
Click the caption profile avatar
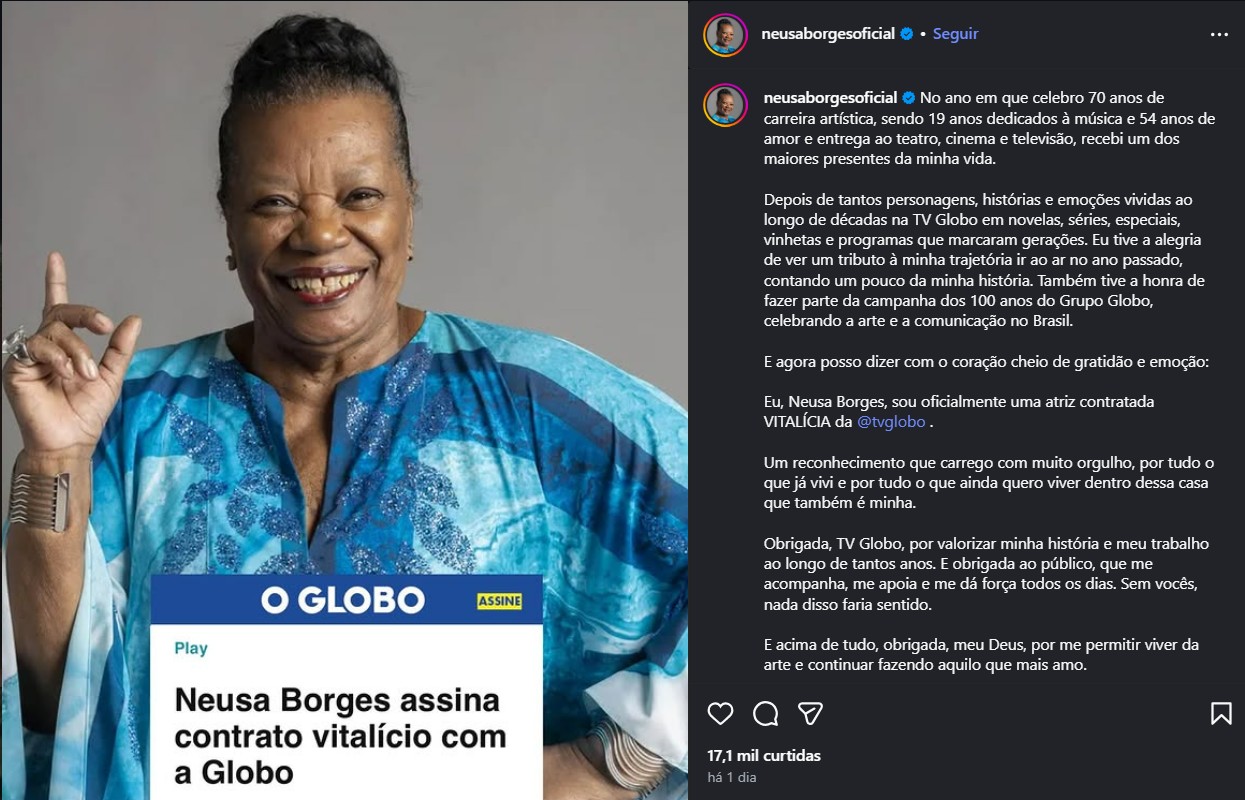pyautogui.click(x=725, y=105)
